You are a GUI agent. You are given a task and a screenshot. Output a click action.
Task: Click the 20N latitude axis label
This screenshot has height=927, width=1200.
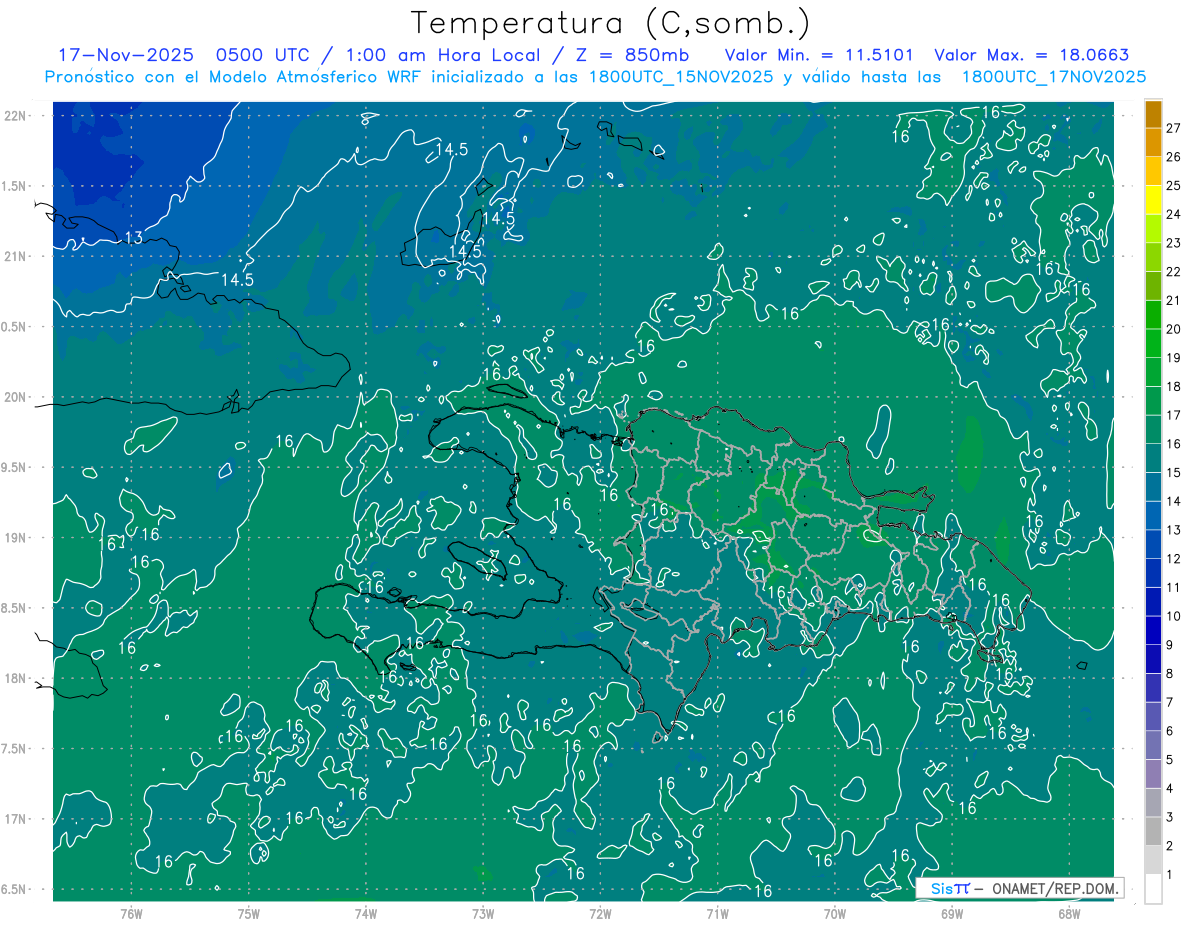coord(14,397)
